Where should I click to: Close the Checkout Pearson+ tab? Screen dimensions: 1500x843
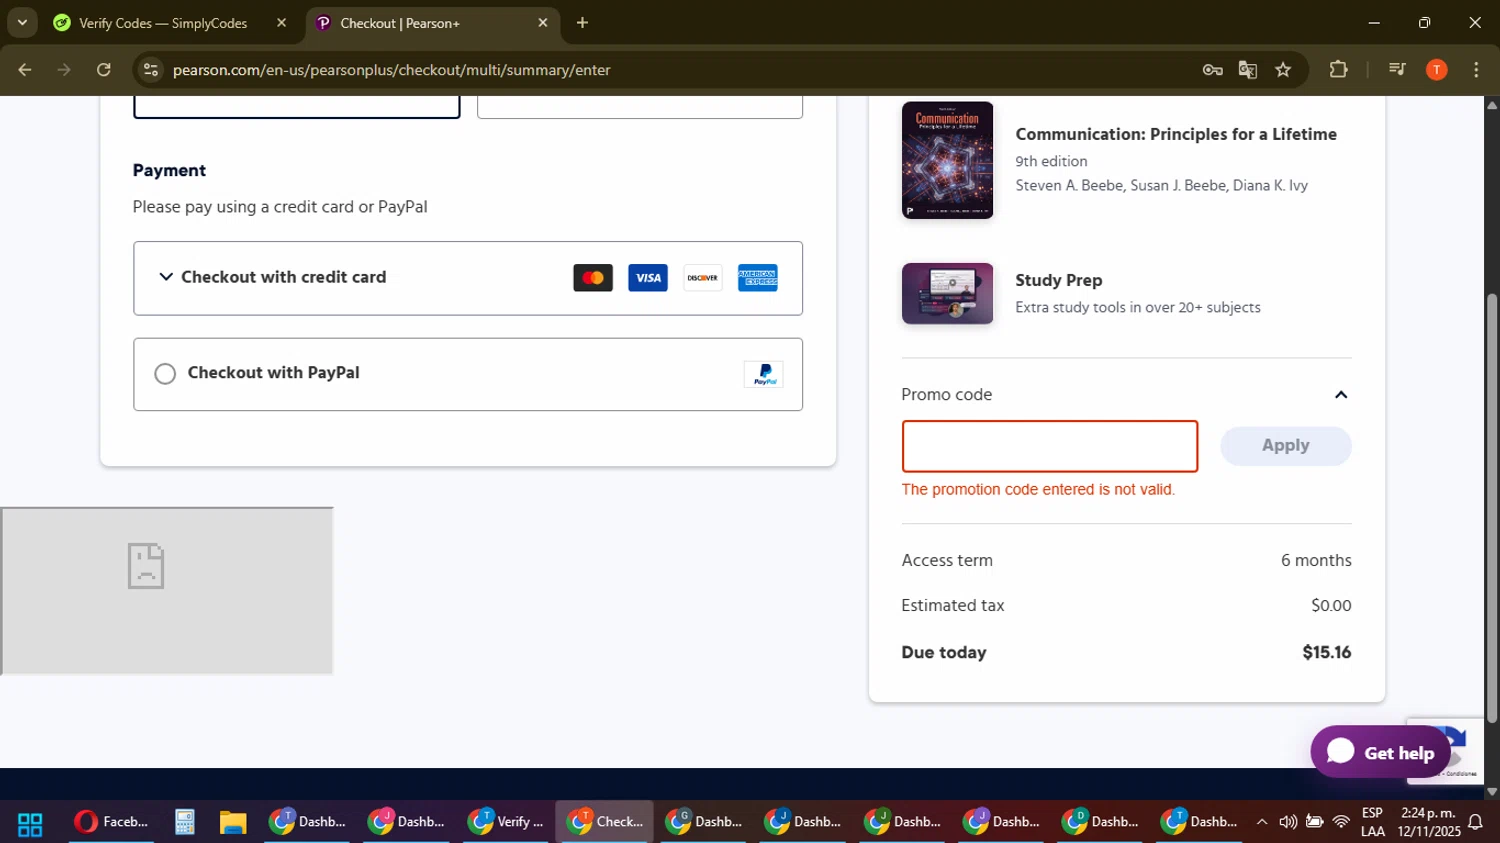[543, 23]
